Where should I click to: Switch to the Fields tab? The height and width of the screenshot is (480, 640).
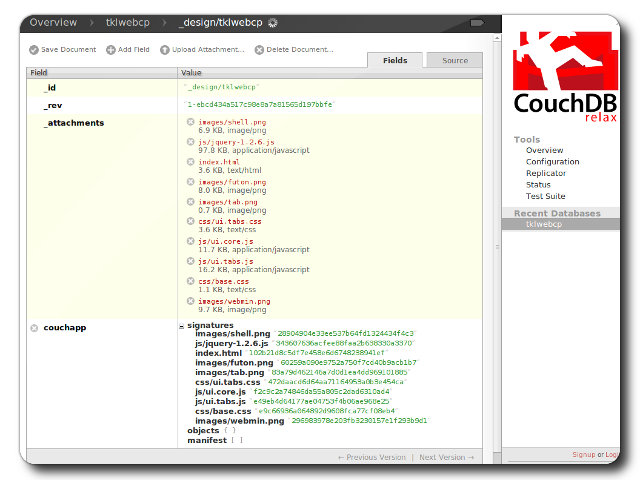pos(395,60)
